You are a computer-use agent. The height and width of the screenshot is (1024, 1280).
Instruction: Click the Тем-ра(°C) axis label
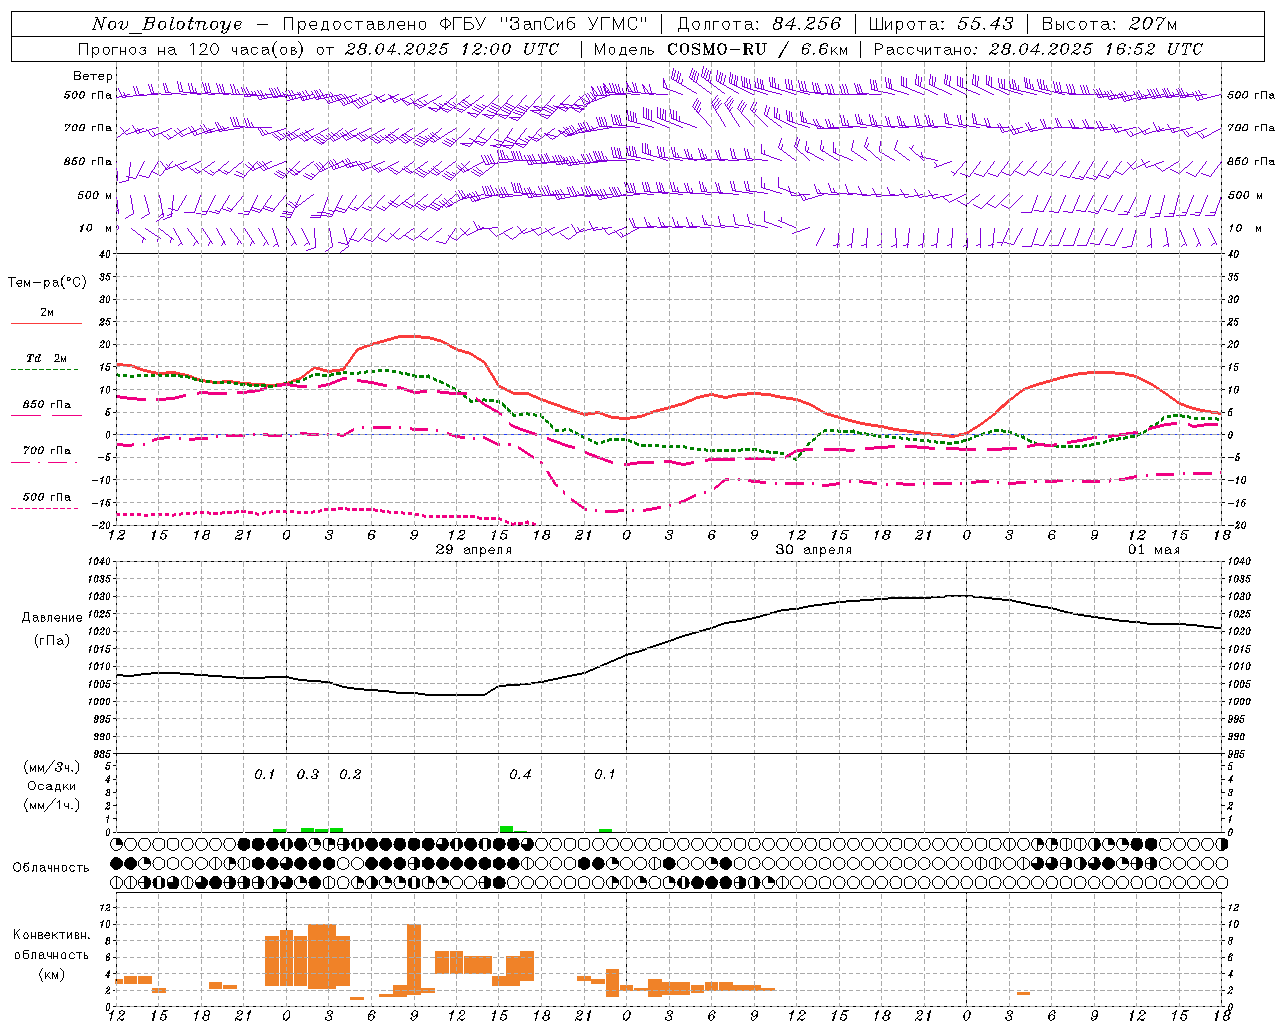click(x=47, y=283)
